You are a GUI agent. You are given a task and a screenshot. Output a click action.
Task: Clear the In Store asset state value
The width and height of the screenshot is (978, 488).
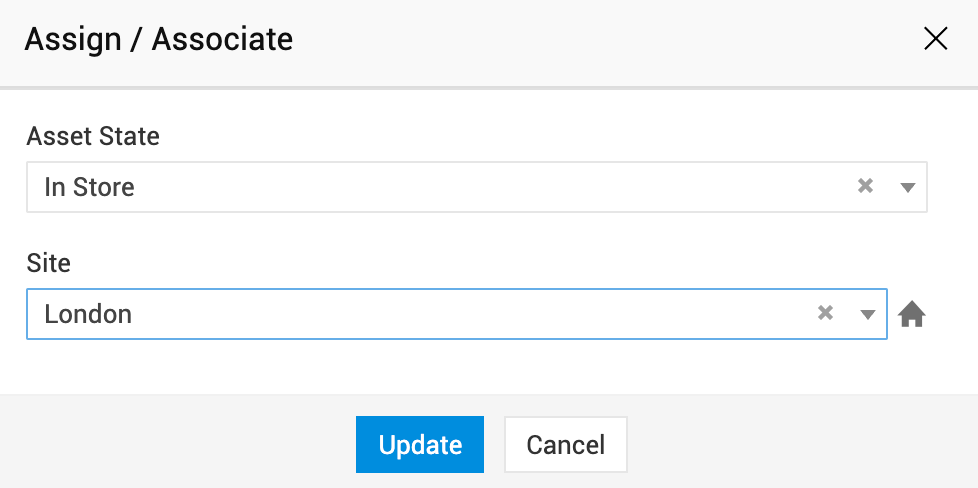click(x=866, y=186)
